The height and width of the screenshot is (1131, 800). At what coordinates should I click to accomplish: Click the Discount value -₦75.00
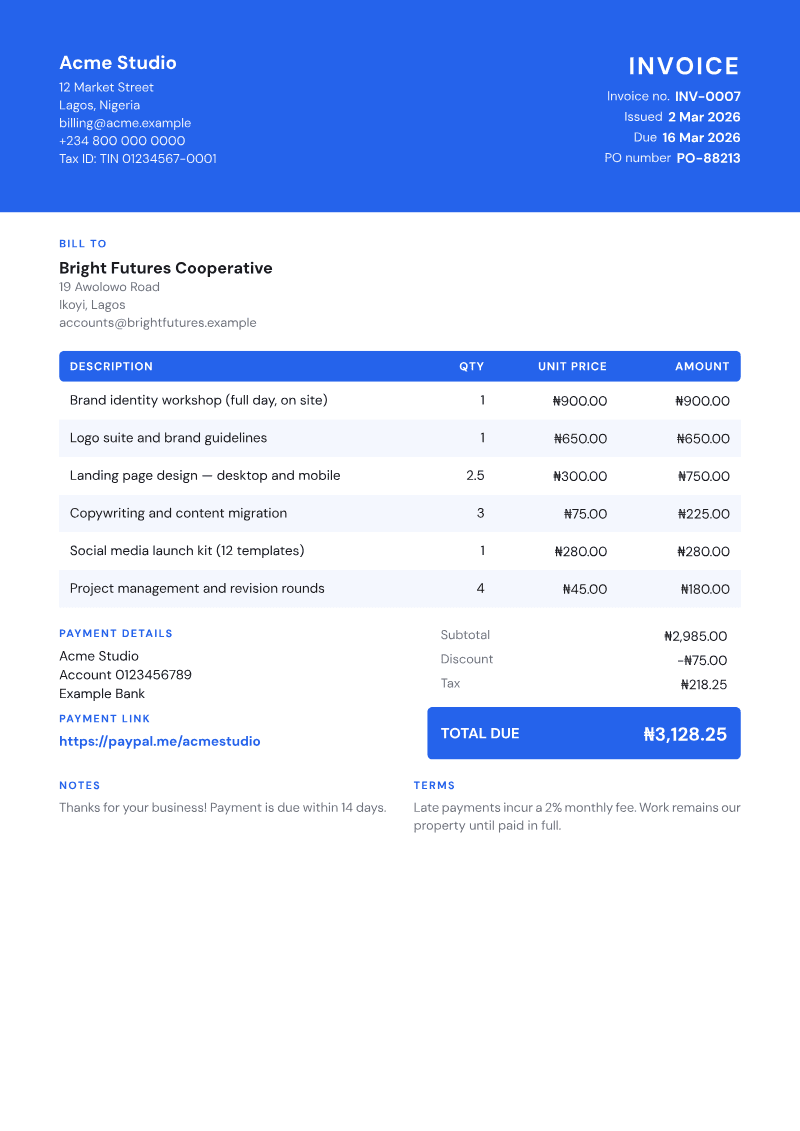[702, 661]
